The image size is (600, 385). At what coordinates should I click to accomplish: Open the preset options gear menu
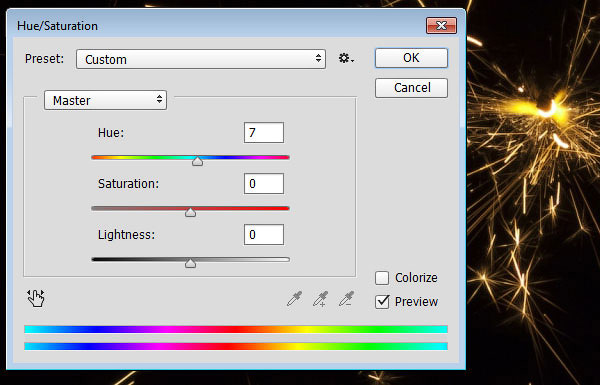click(x=346, y=59)
